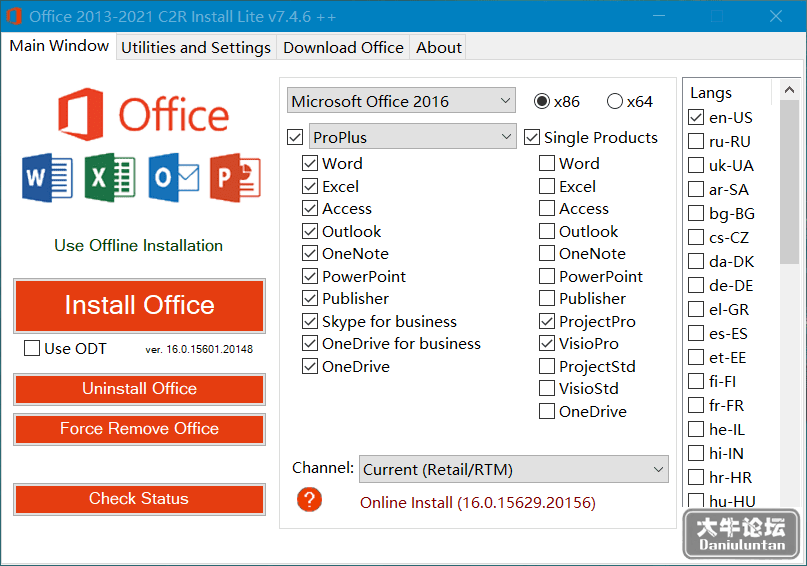Click the title bar Office app icon
Screen dimensions: 807x566
click(14, 16)
